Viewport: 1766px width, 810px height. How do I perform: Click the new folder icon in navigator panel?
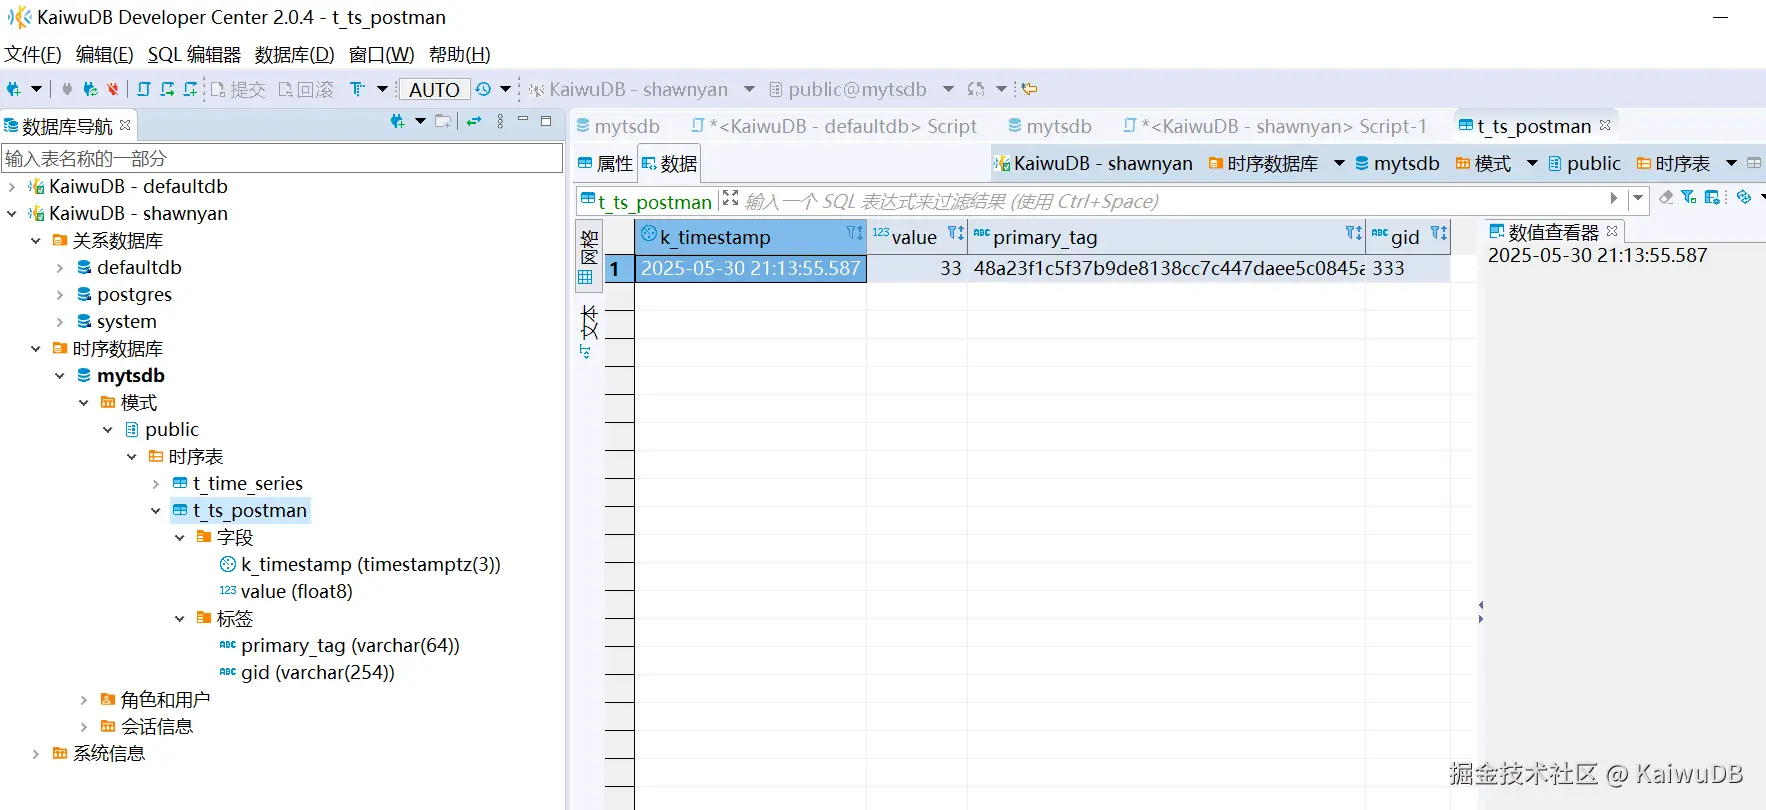tap(443, 121)
